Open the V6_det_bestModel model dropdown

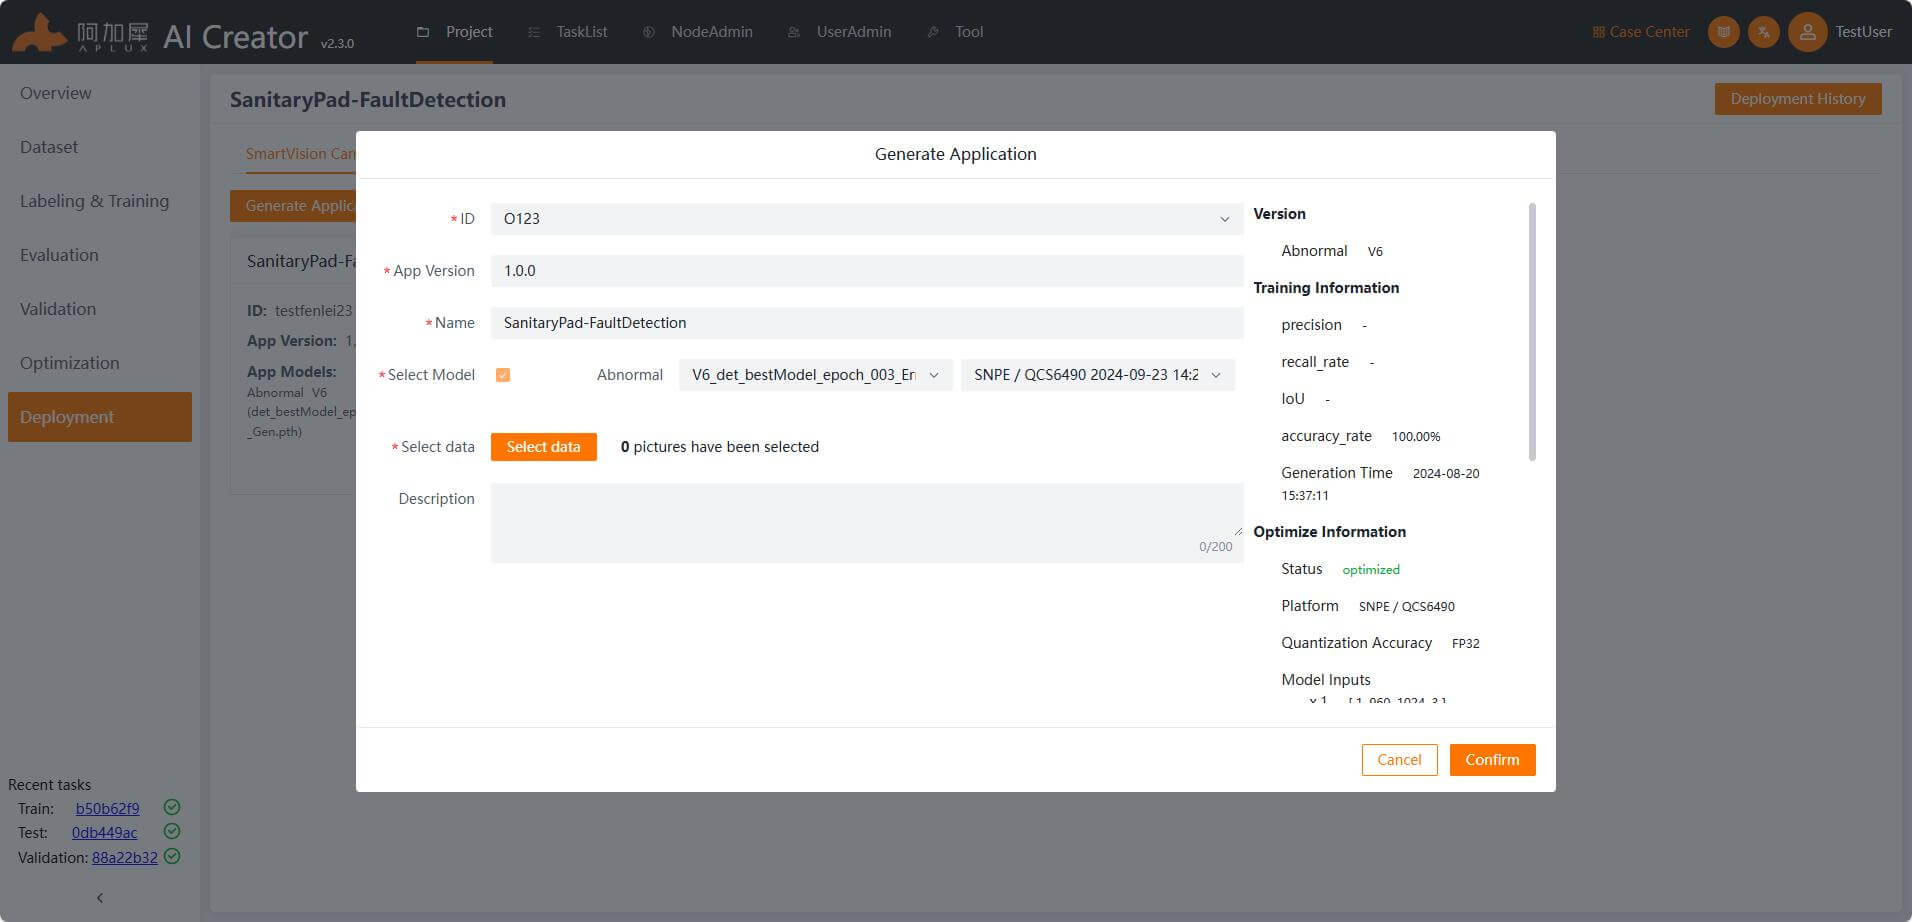[815, 375]
